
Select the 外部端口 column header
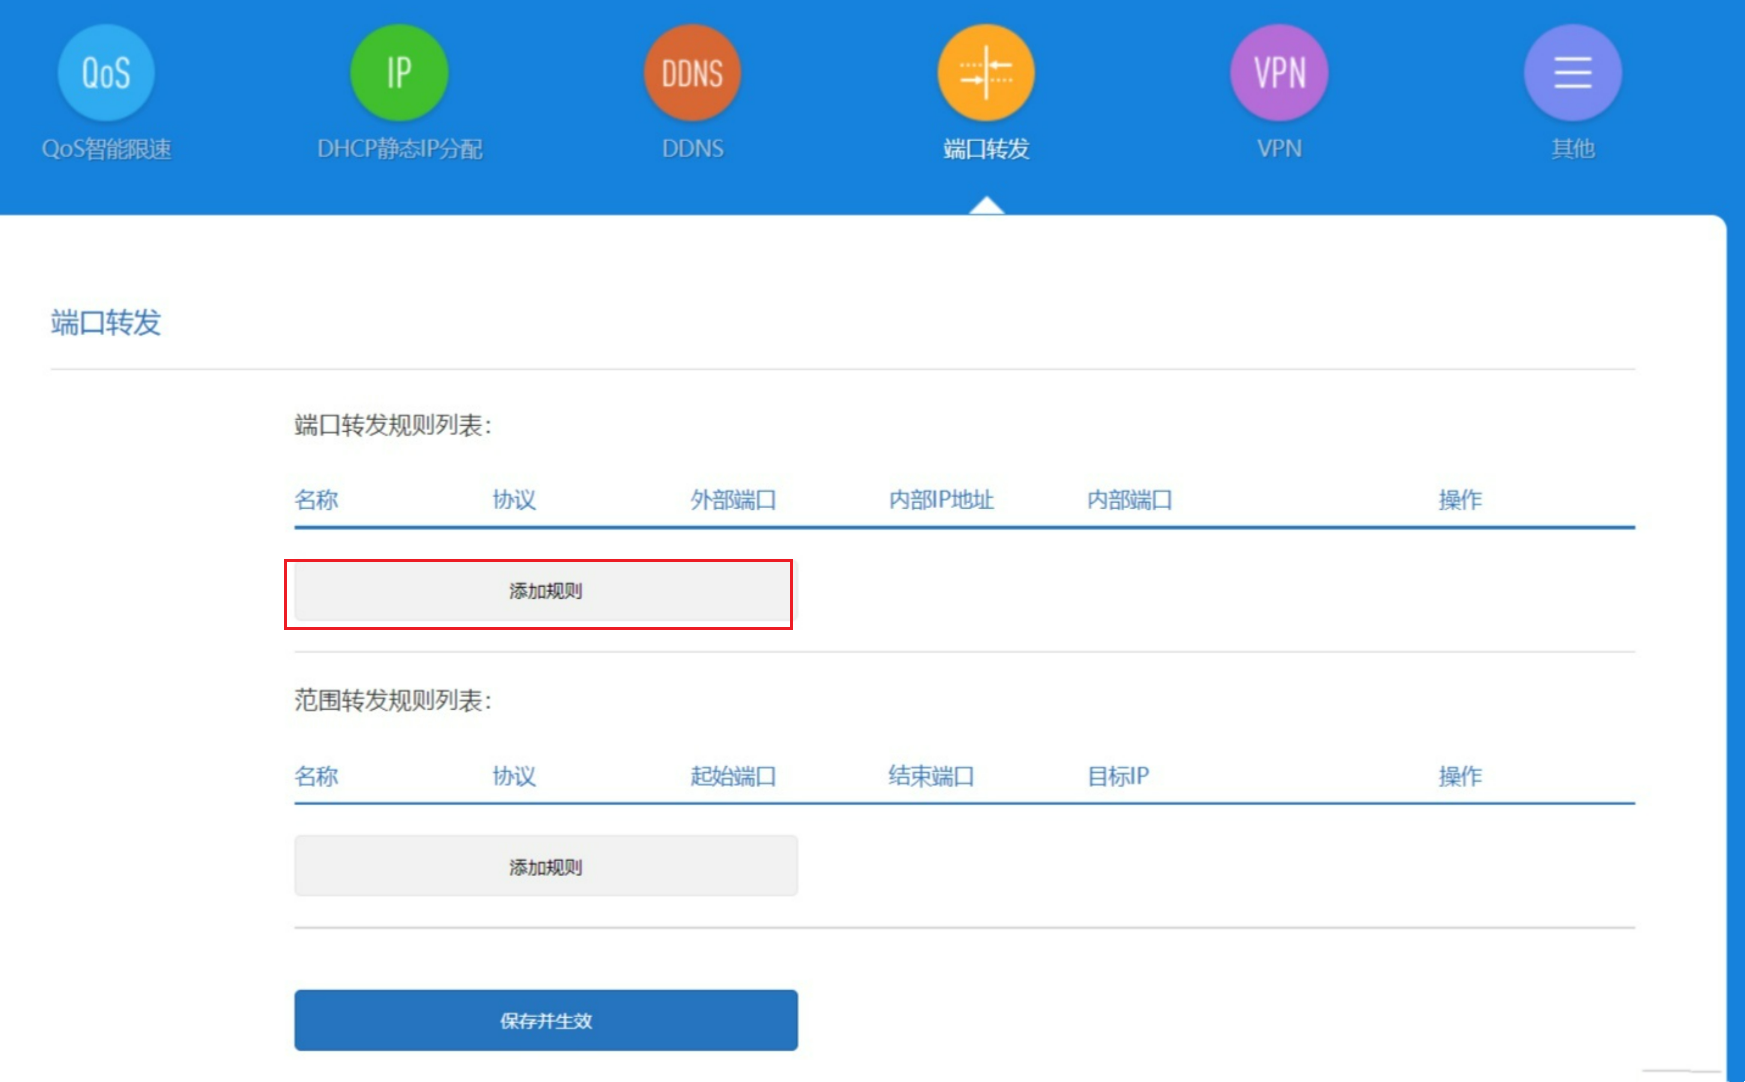(x=734, y=500)
